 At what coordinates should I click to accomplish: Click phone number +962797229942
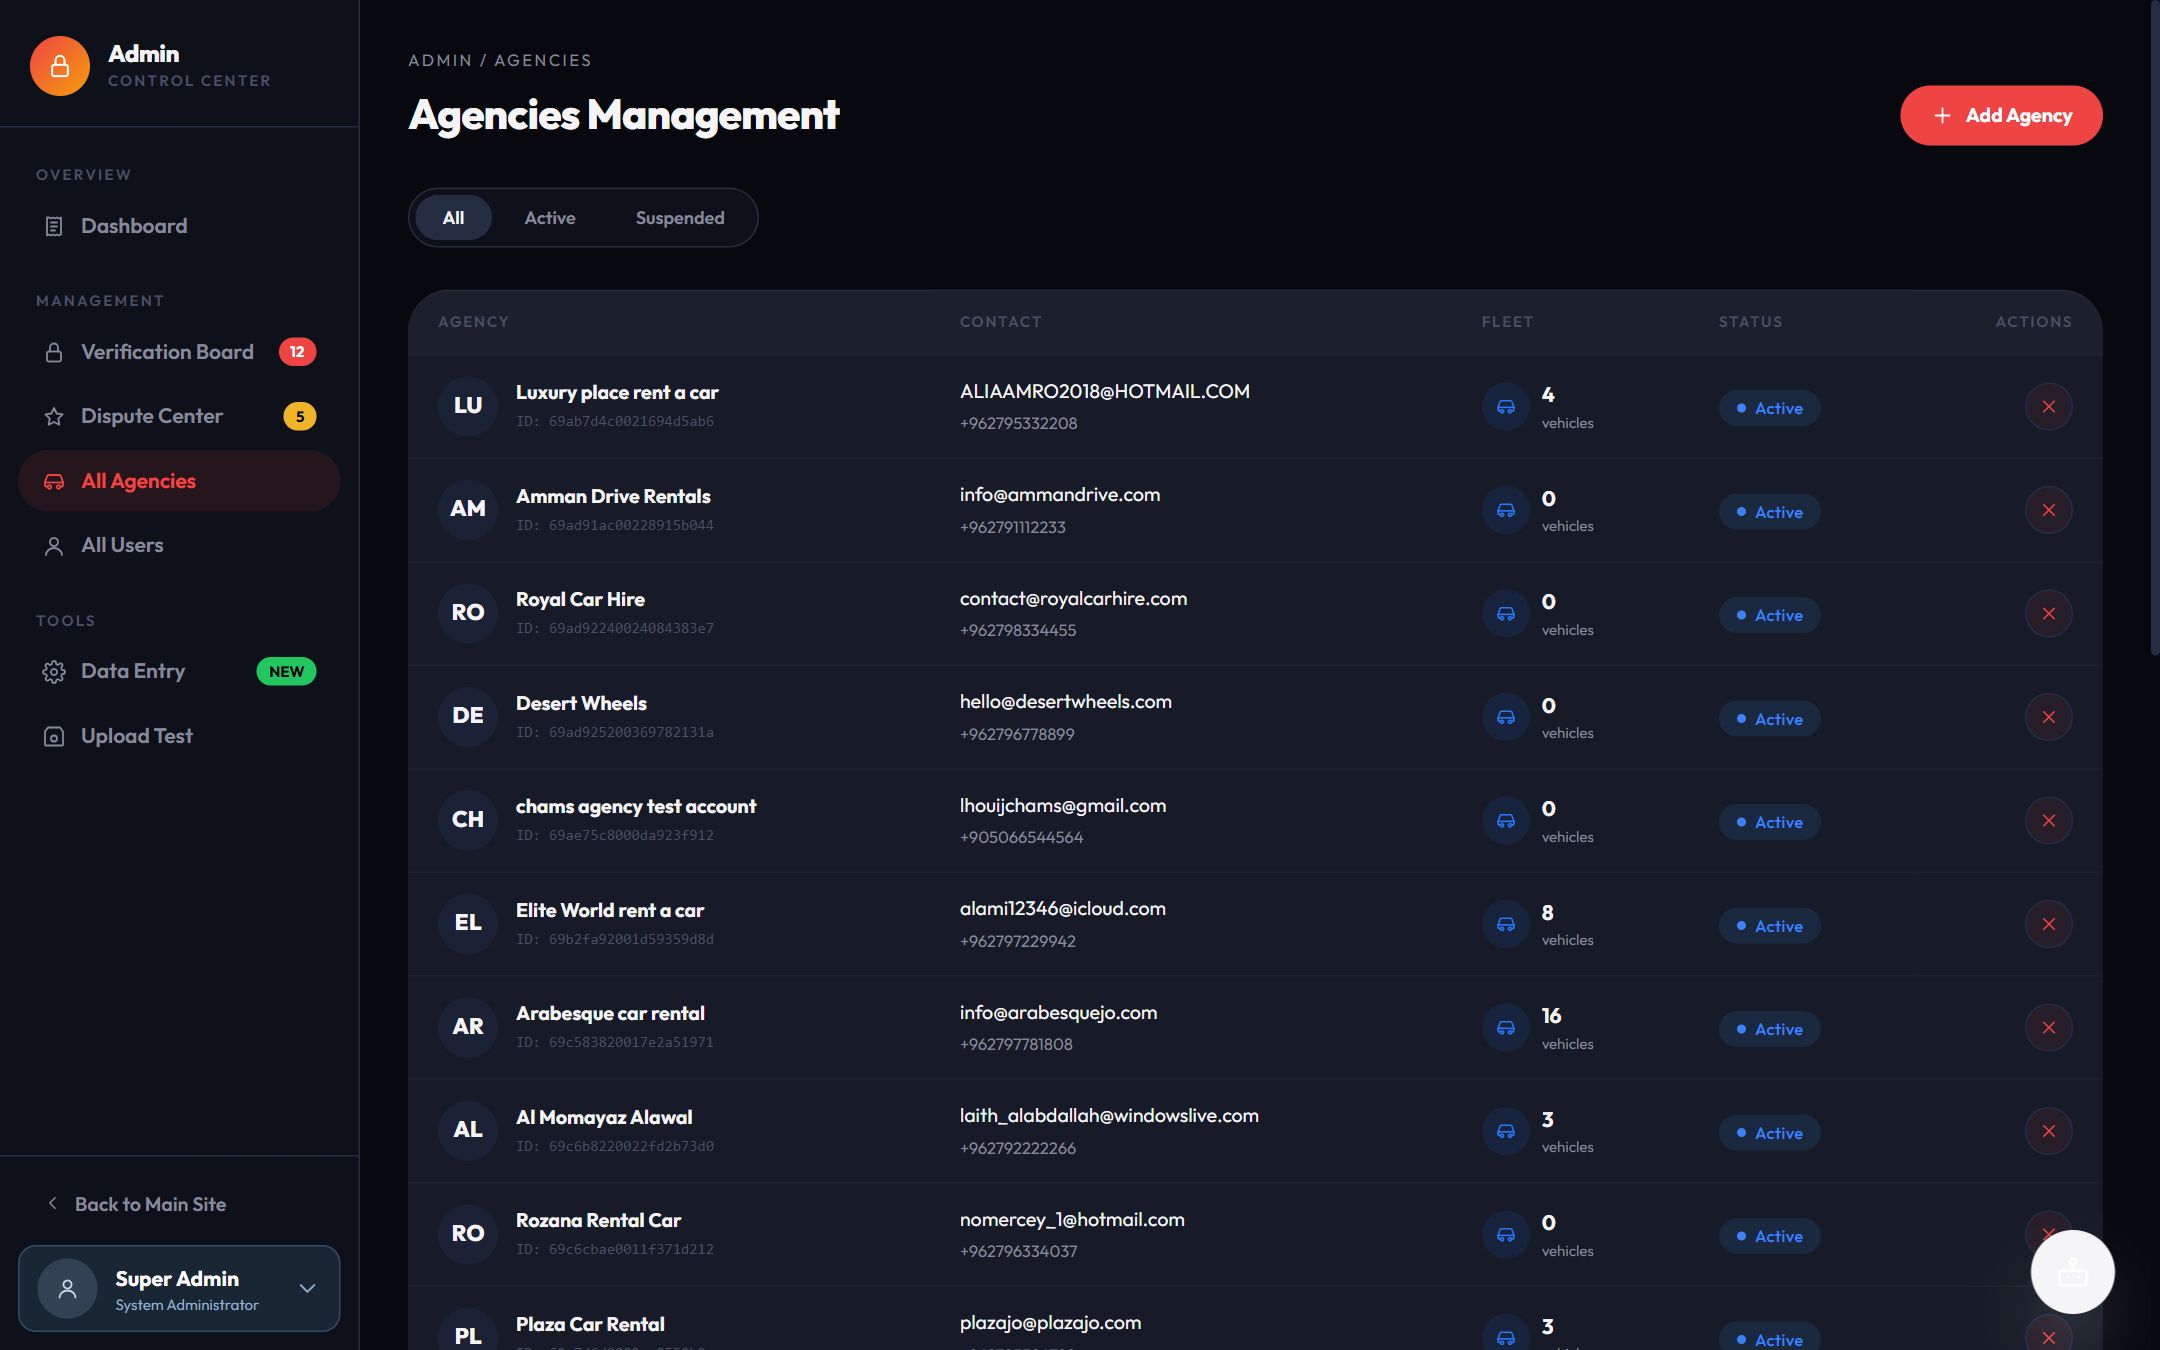pyautogui.click(x=1018, y=941)
